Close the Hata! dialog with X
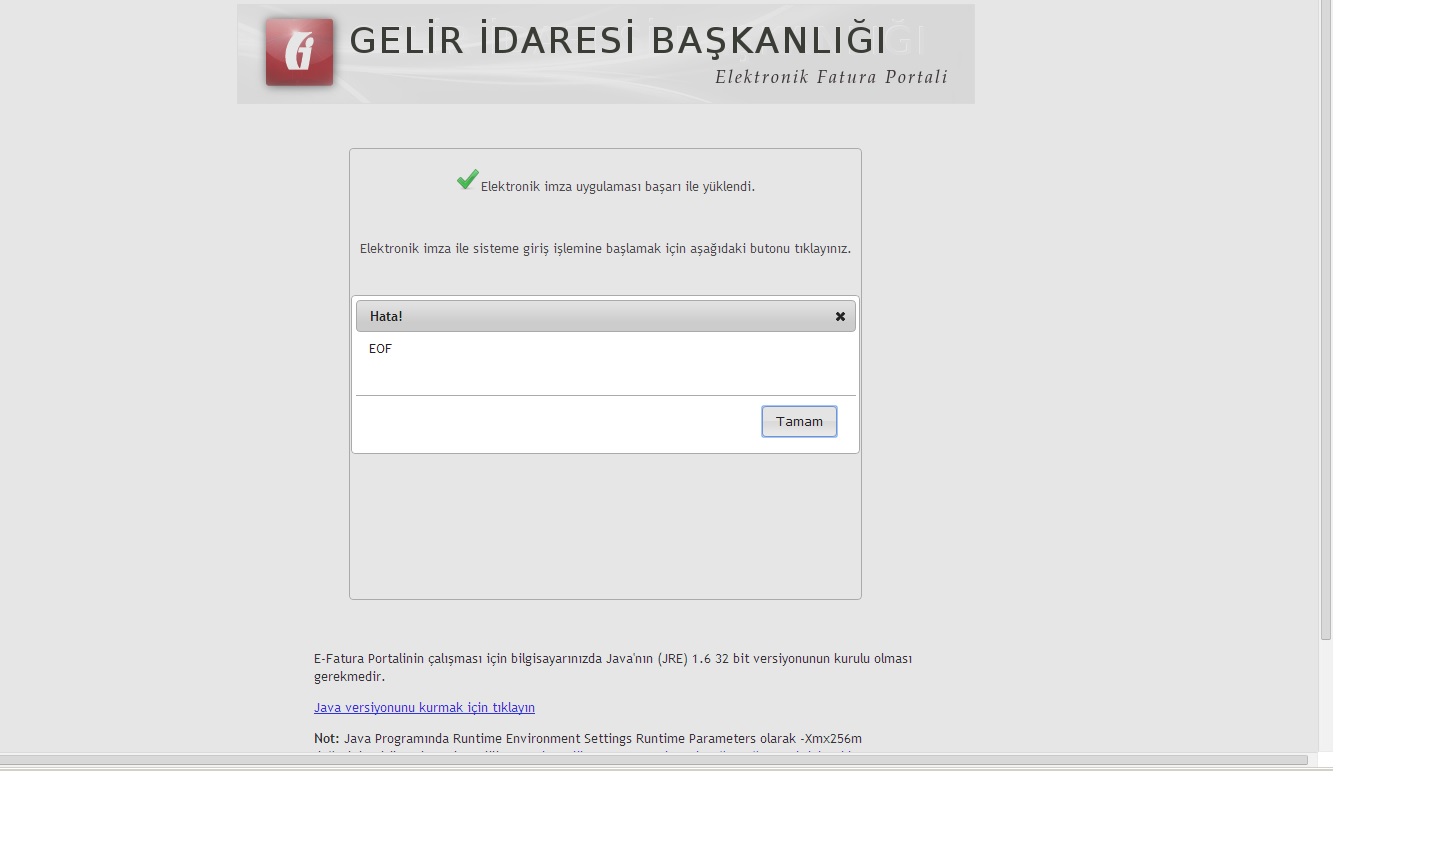 pos(840,316)
